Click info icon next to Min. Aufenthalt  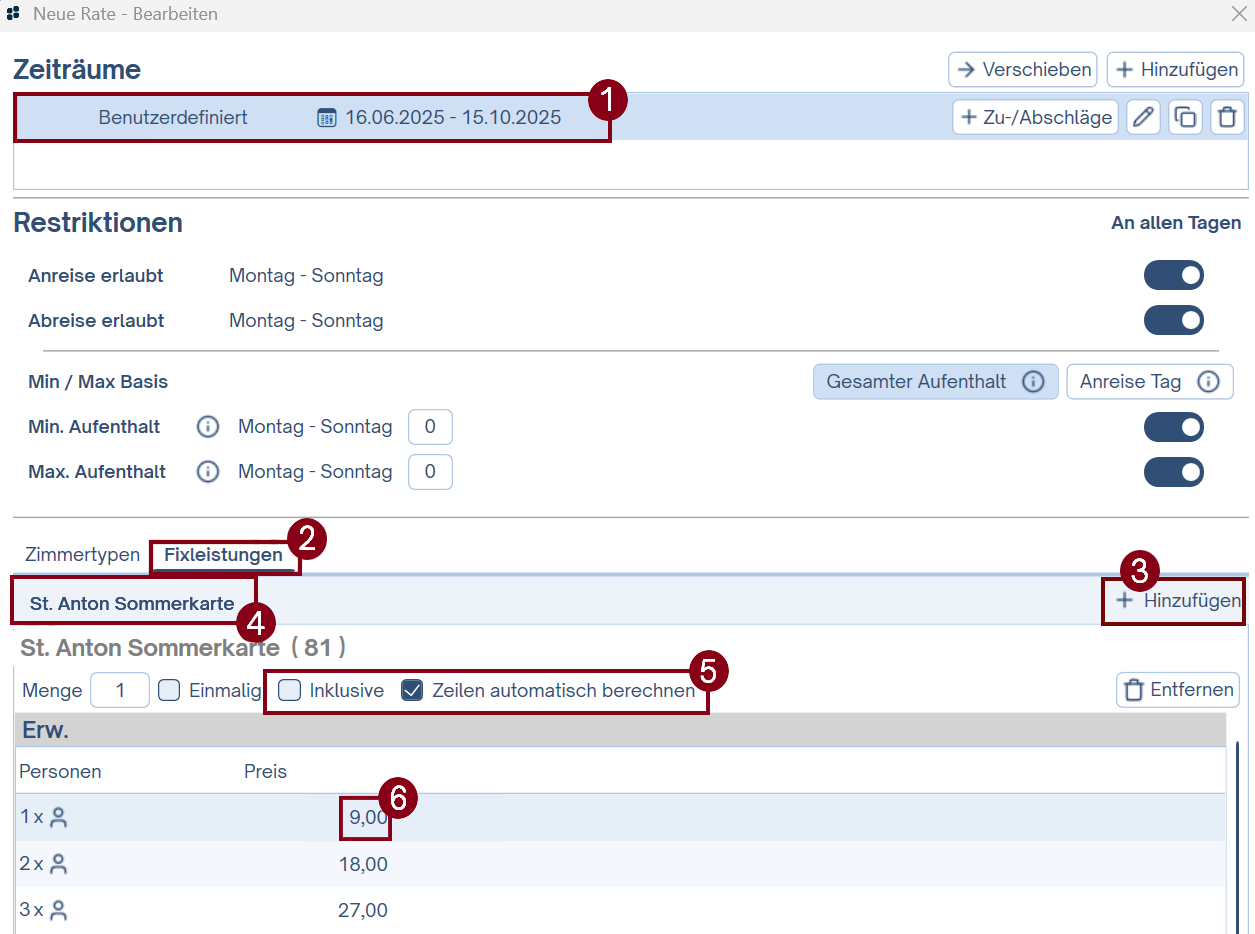tap(207, 427)
